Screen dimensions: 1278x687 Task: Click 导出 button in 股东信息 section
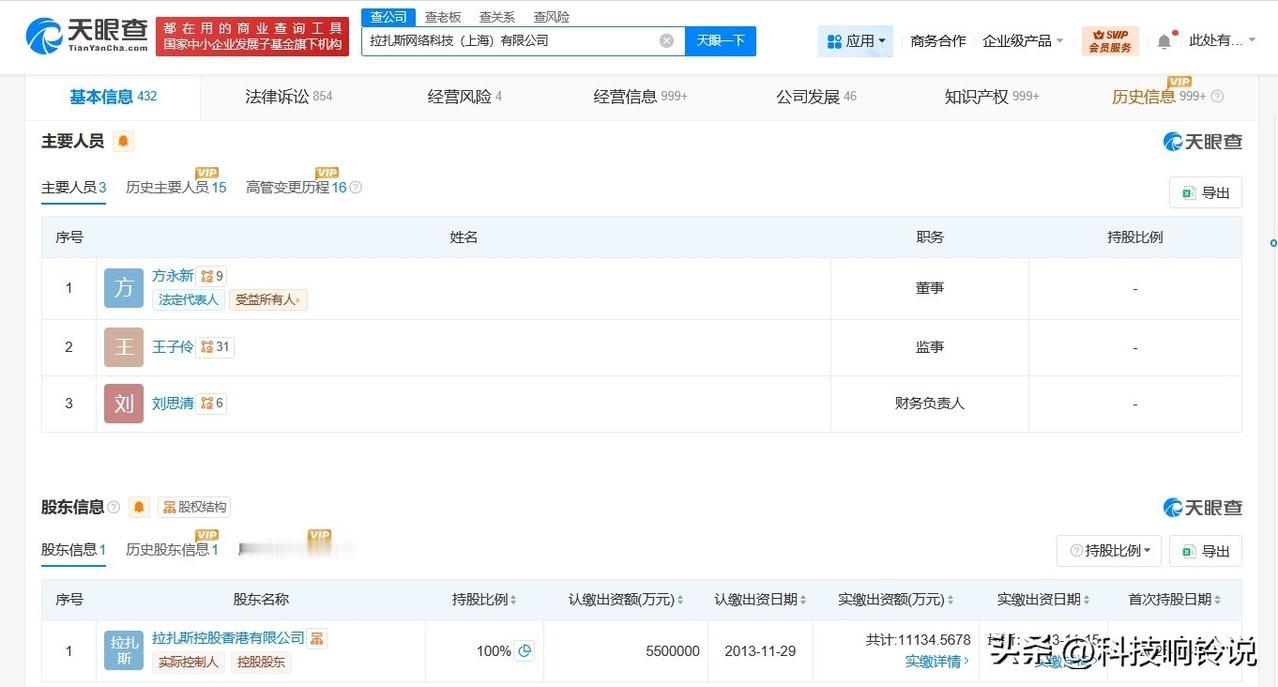tap(1205, 551)
